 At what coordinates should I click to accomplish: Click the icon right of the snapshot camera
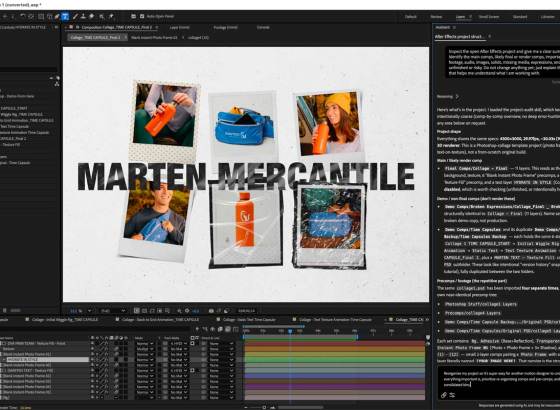[x=219, y=311]
